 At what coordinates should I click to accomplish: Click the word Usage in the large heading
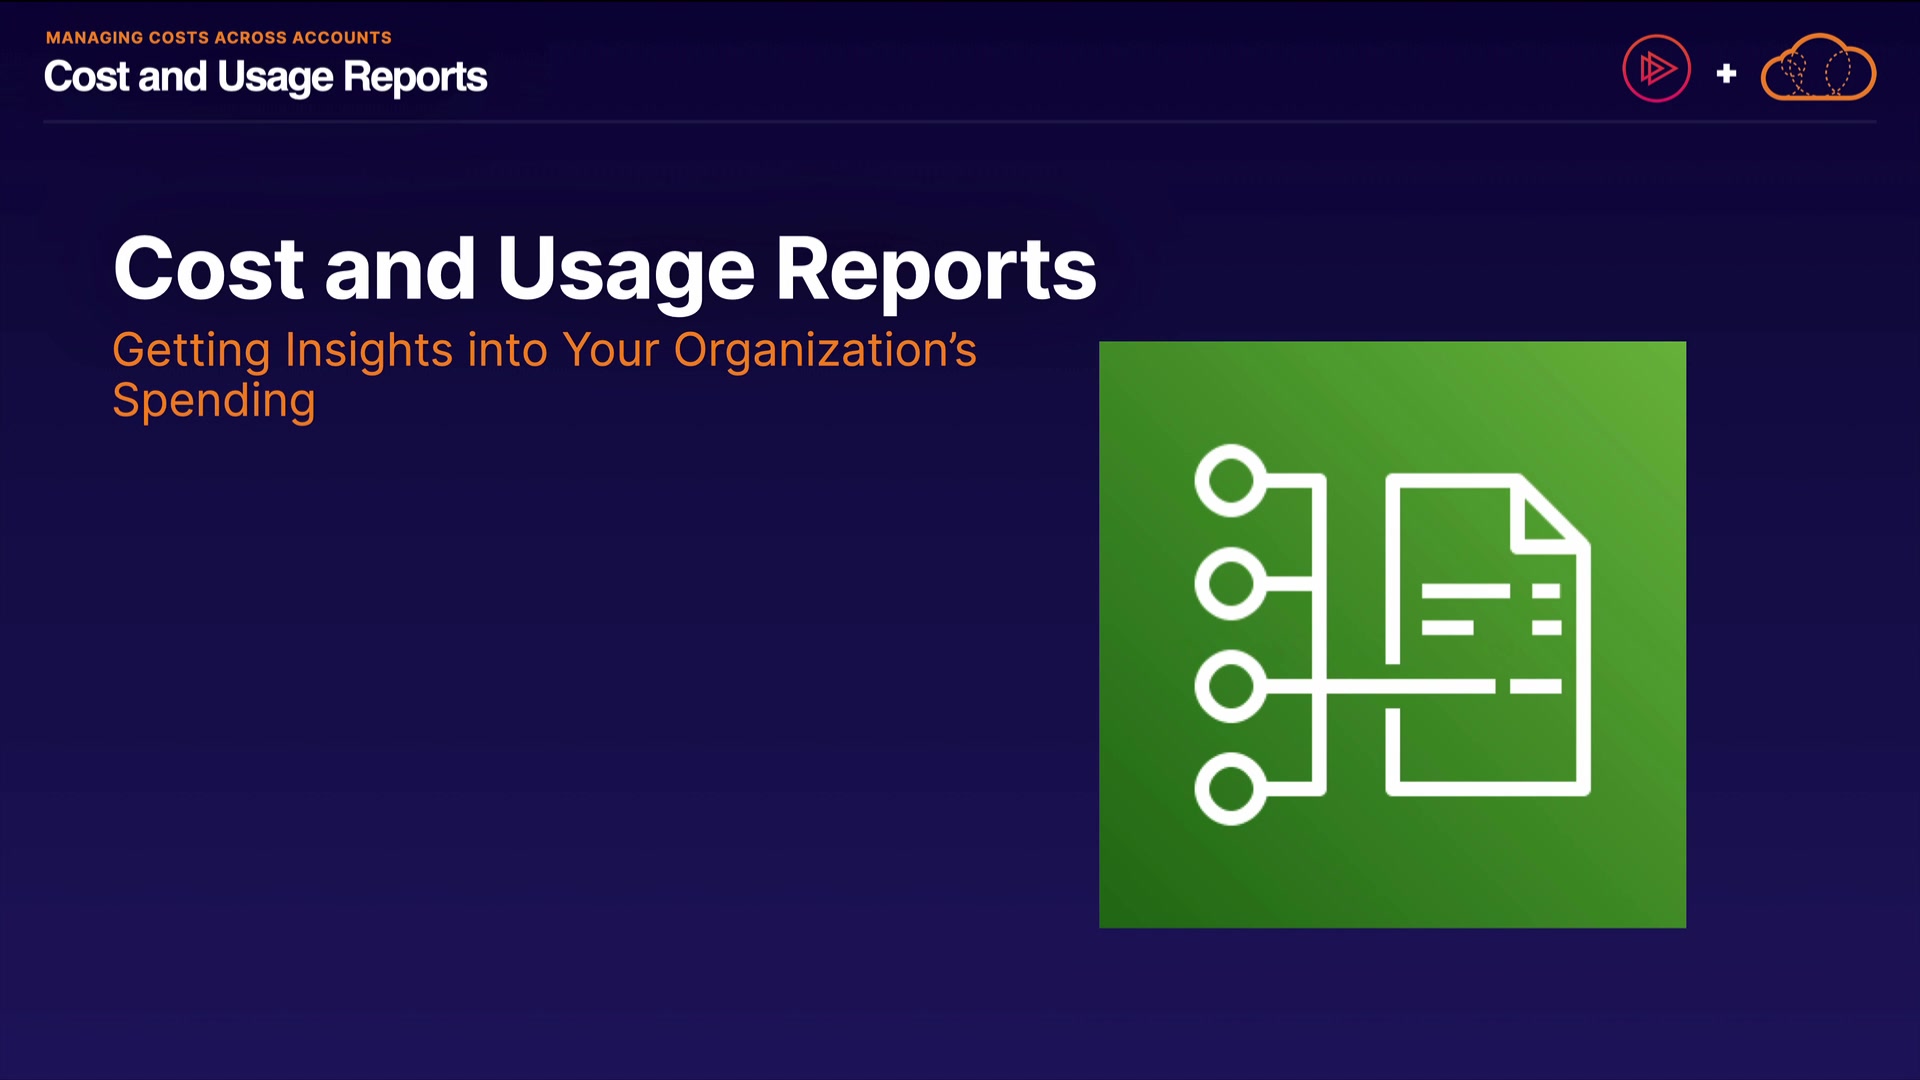625,268
